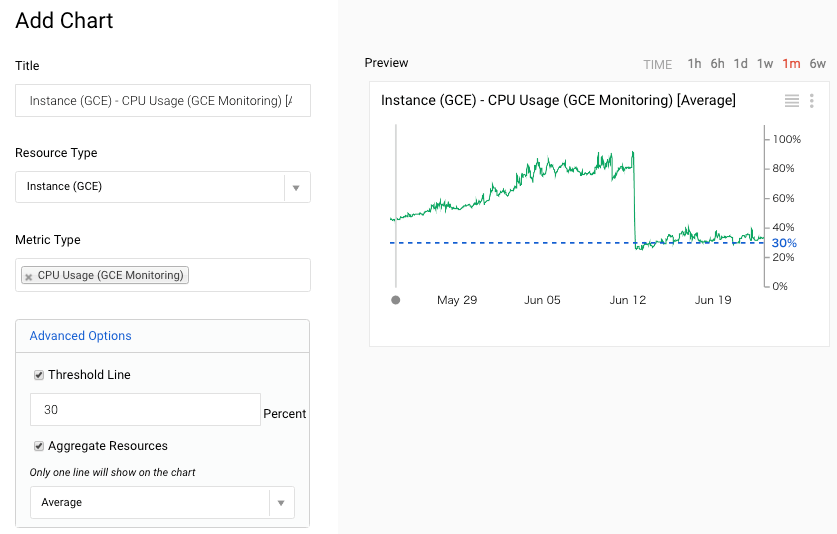Click the threshold value field showing 30
The width and height of the screenshot is (837, 534).
click(145, 410)
